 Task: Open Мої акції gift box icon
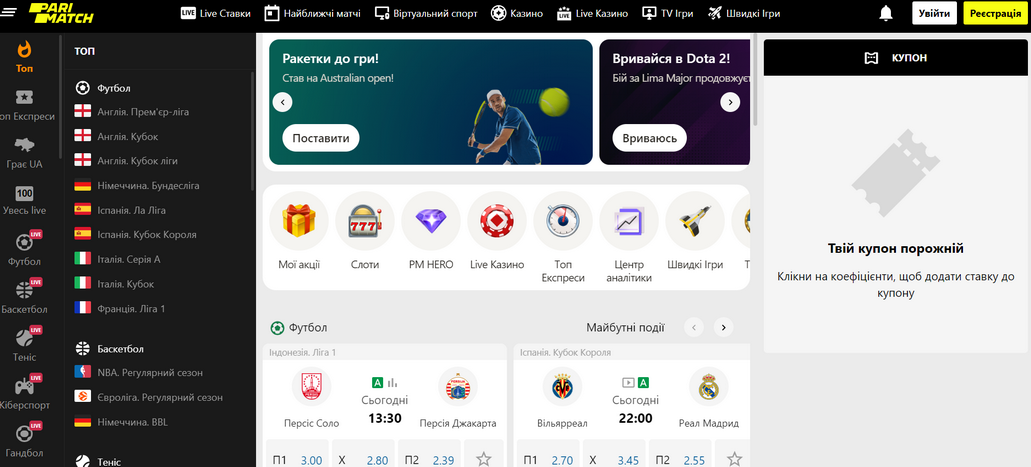point(299,221)
